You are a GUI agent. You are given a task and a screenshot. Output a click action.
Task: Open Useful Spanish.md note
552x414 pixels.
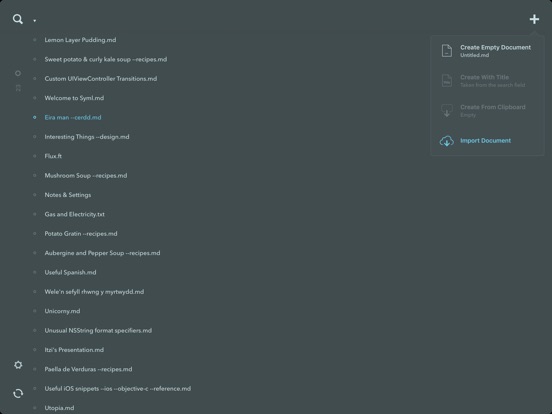tap(70, 272)
